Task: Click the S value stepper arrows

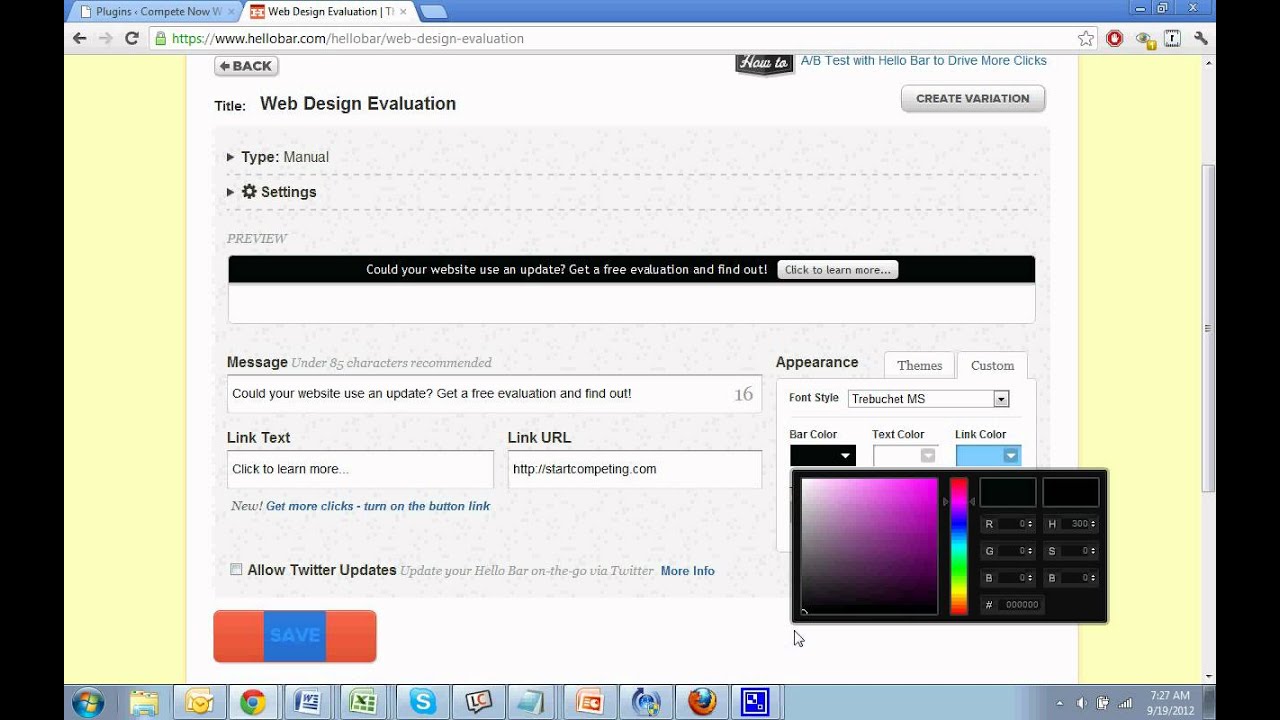Action: 1093,551
